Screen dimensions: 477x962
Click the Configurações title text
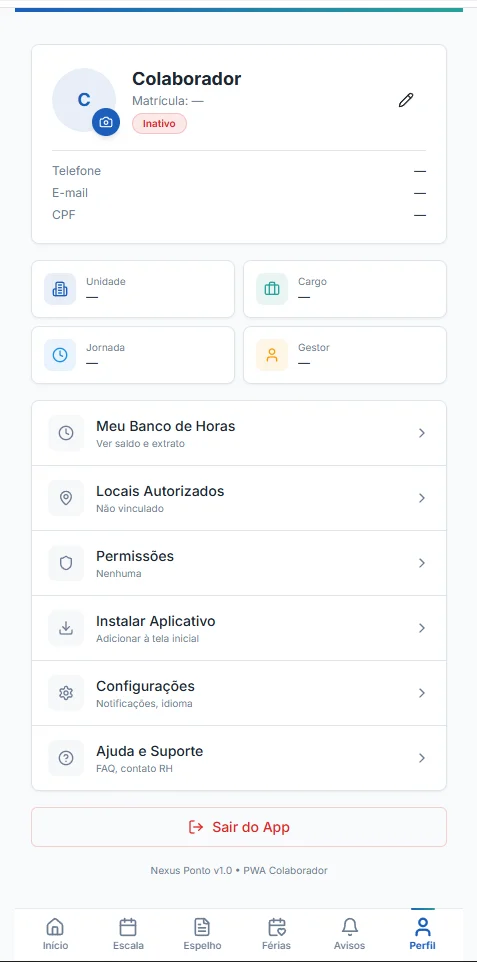coord(145,687)
